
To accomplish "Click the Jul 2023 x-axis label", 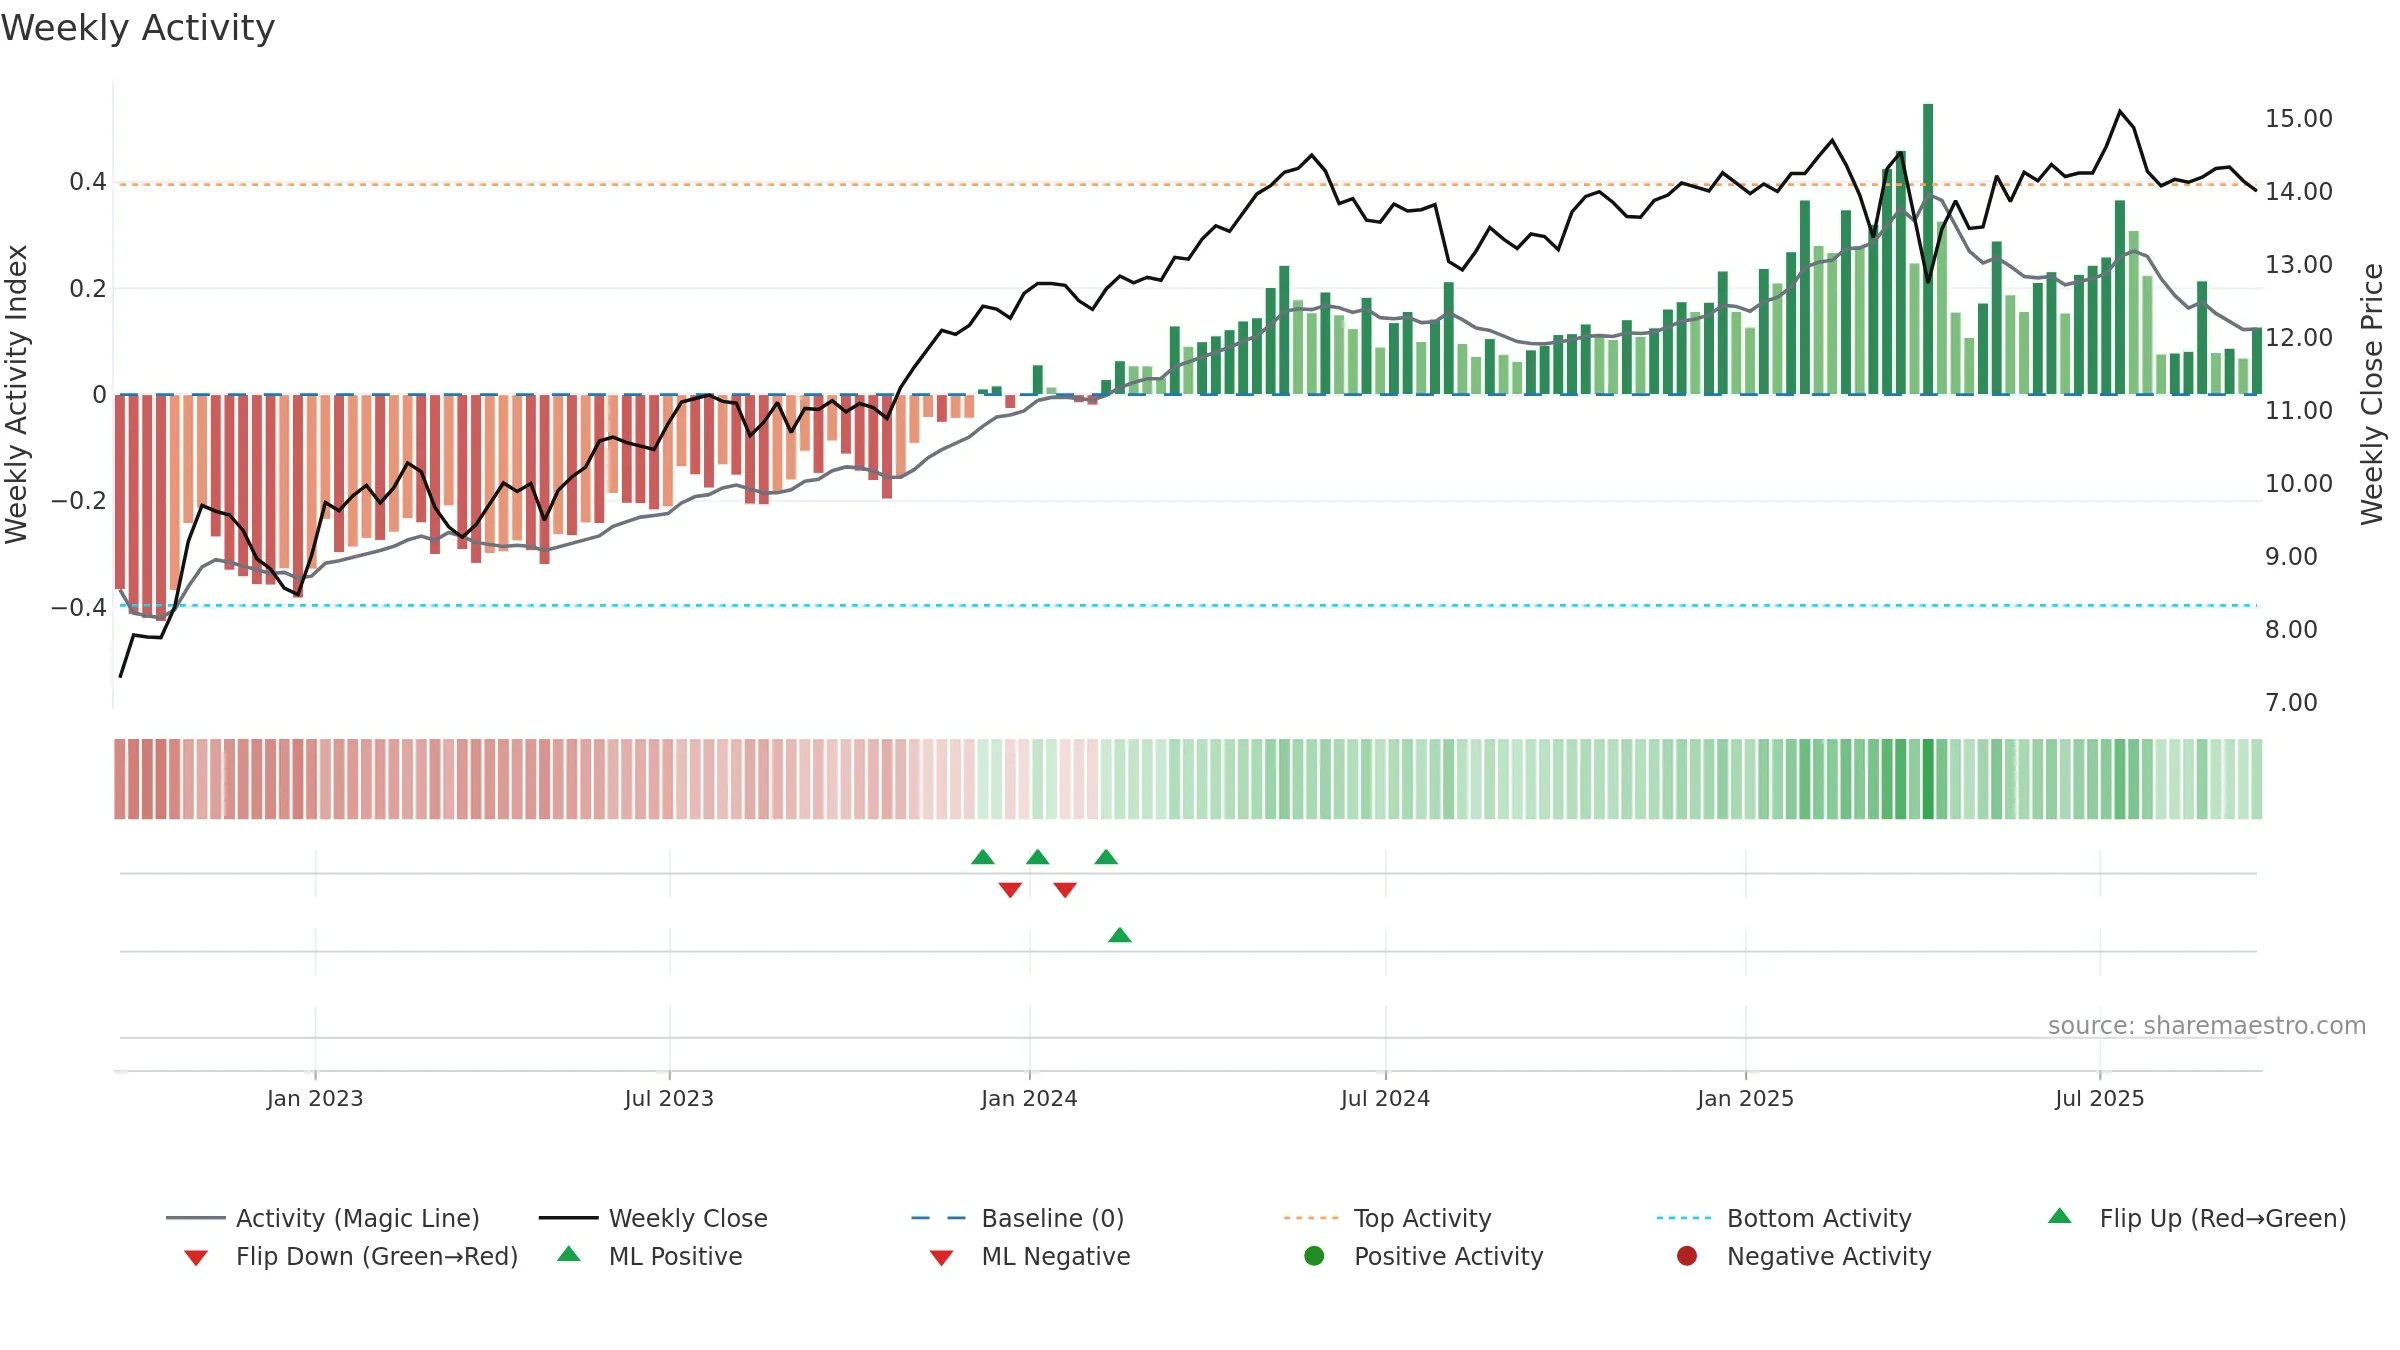I will pyautogui.click(x=669, y=1098).
